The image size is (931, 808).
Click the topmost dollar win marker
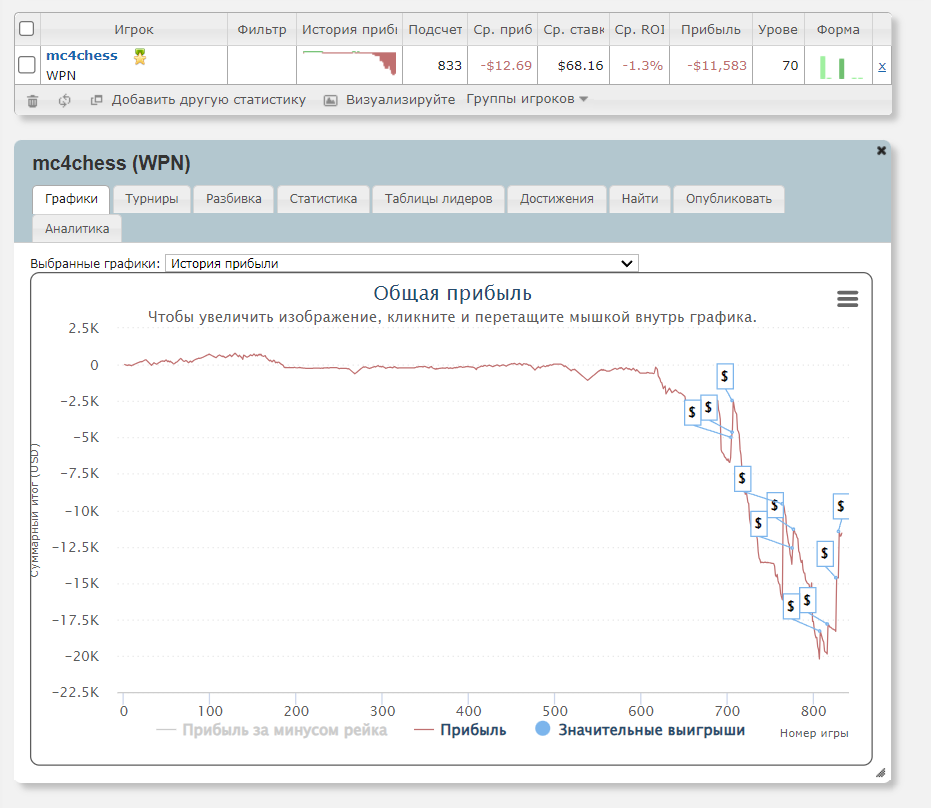click(x=726, y=376)
